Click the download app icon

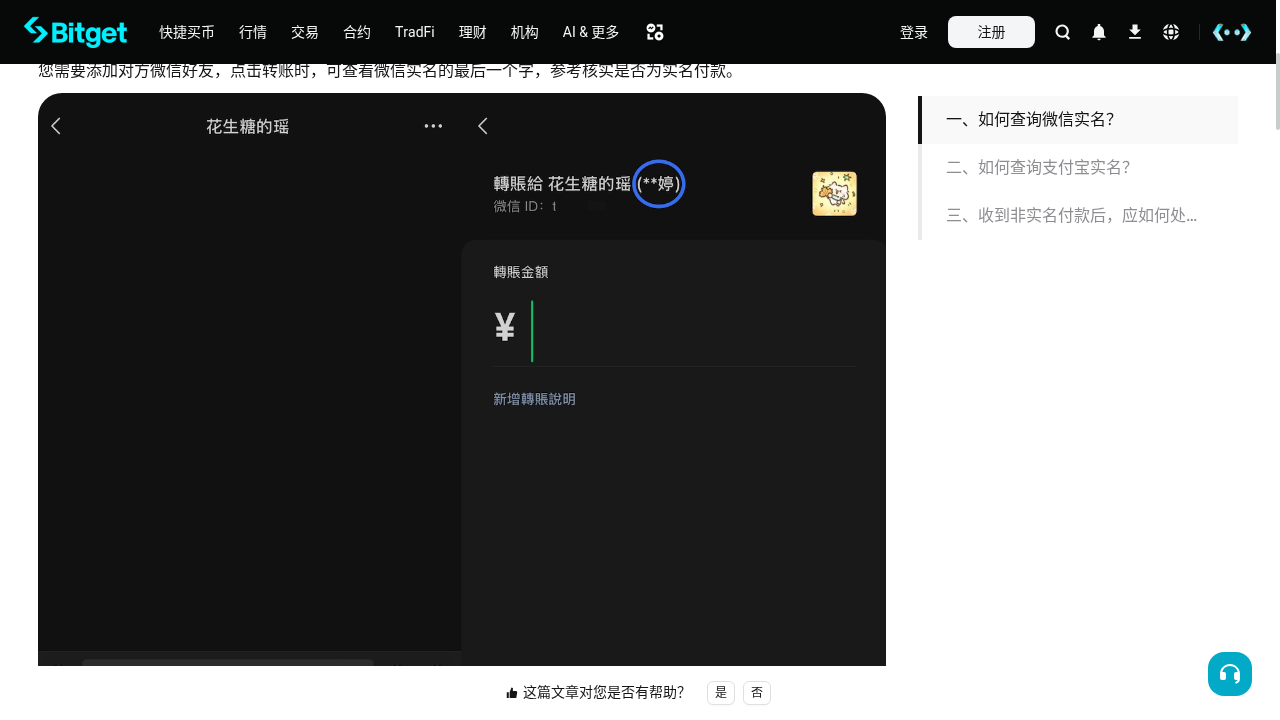(x=1135, y=32)
